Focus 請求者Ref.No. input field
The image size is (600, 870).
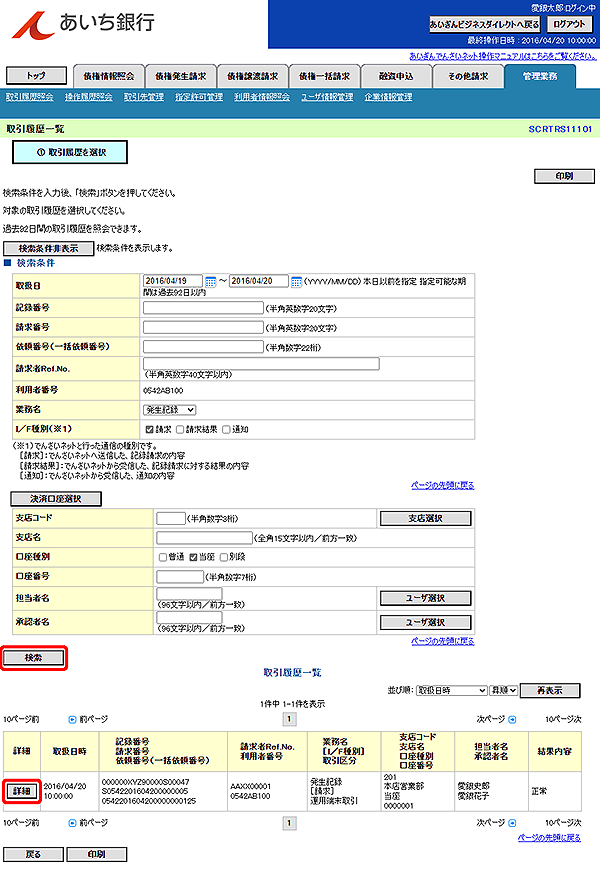point(261,363)
